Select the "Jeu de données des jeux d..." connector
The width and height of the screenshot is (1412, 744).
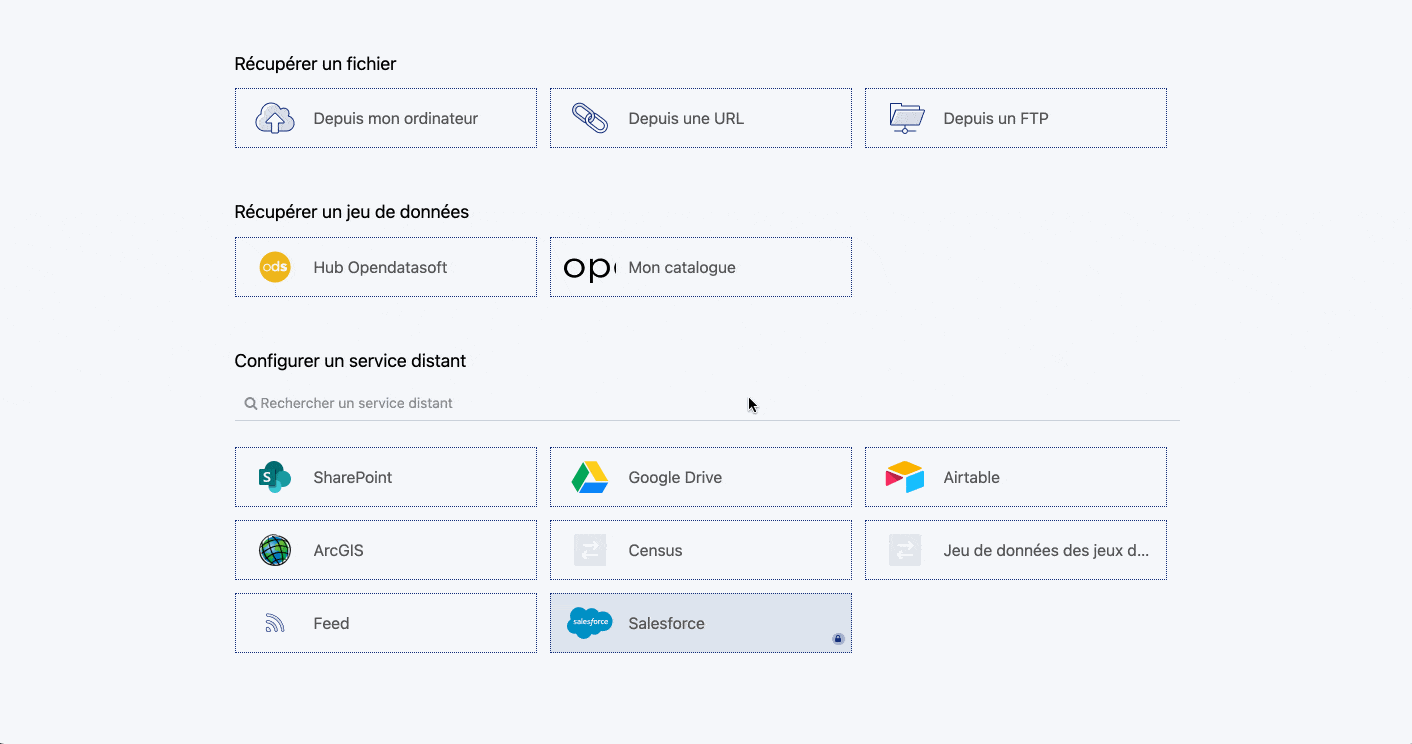coord(1045,550)
